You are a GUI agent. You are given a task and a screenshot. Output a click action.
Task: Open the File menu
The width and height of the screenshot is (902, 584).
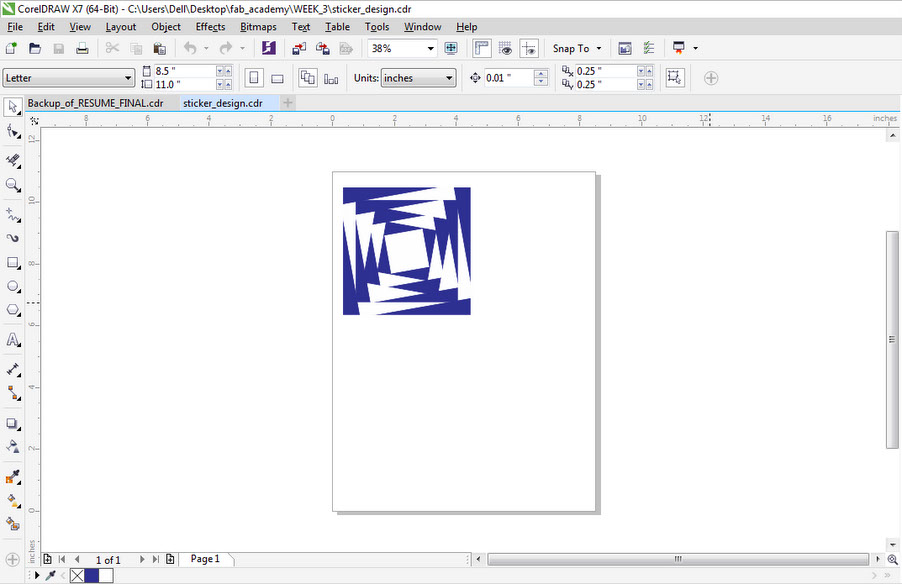[15, 26]
